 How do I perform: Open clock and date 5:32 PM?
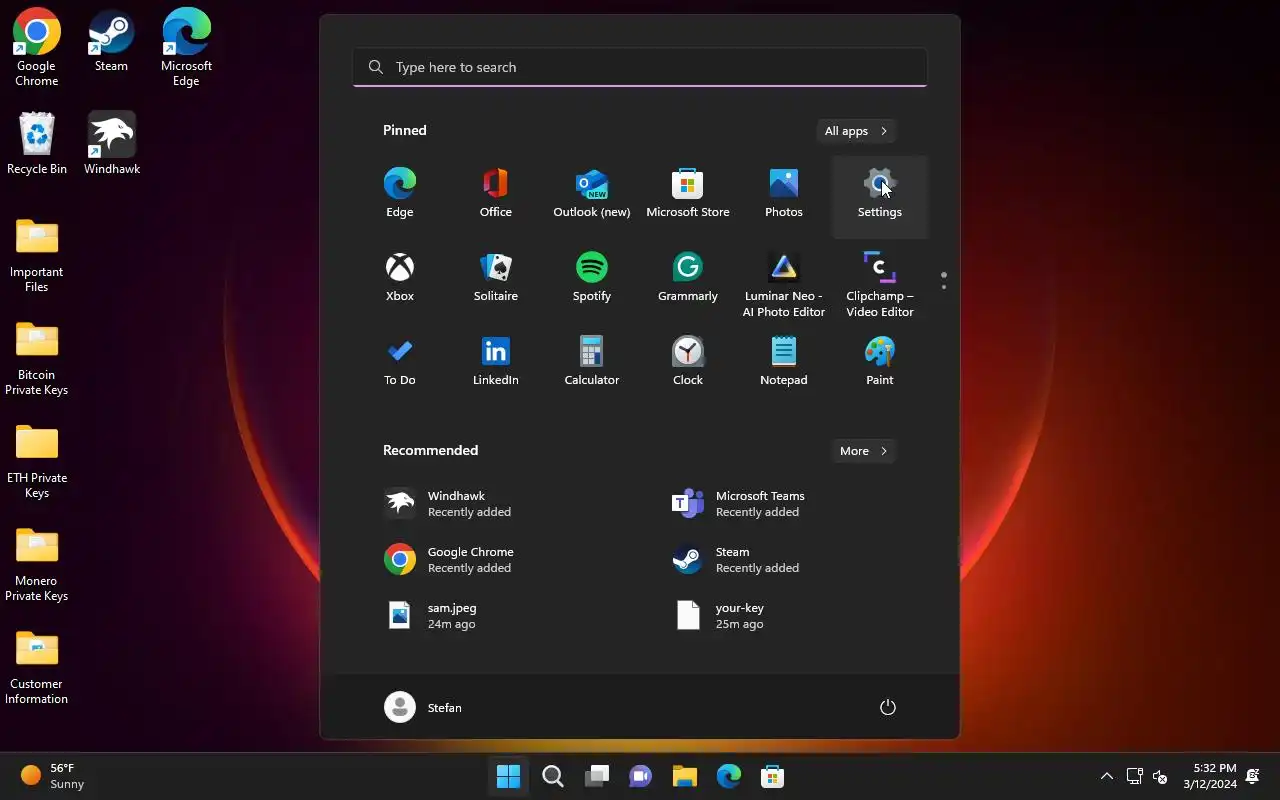coord(1210,776)
